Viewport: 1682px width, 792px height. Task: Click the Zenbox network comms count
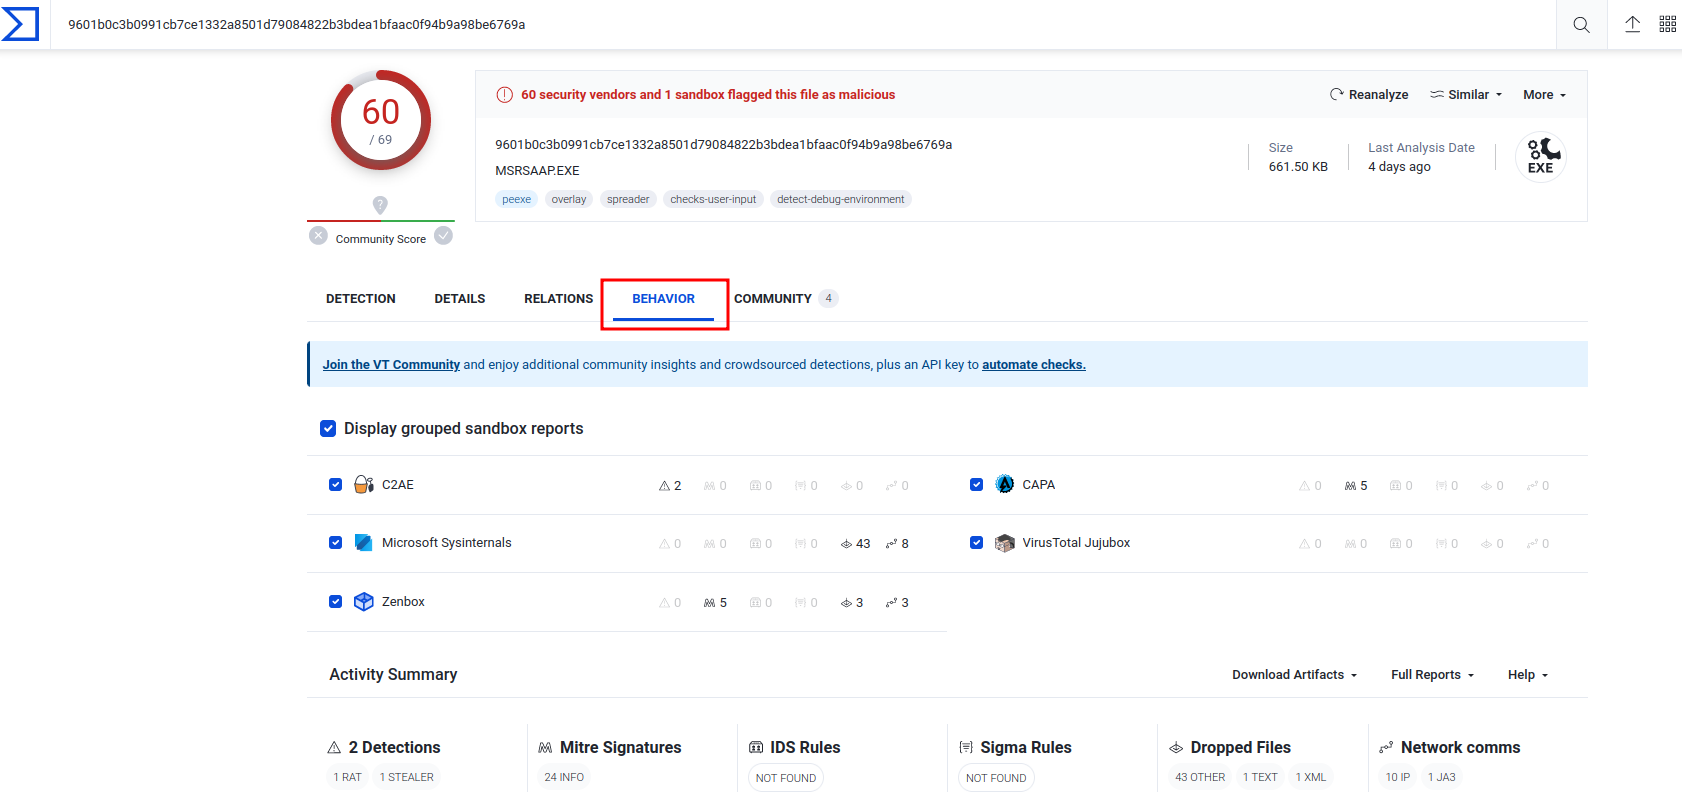[x=897, y=603]
